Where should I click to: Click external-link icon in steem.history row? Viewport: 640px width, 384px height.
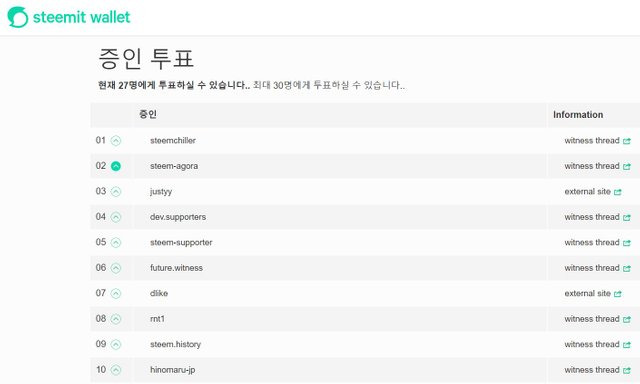(627, 345)
